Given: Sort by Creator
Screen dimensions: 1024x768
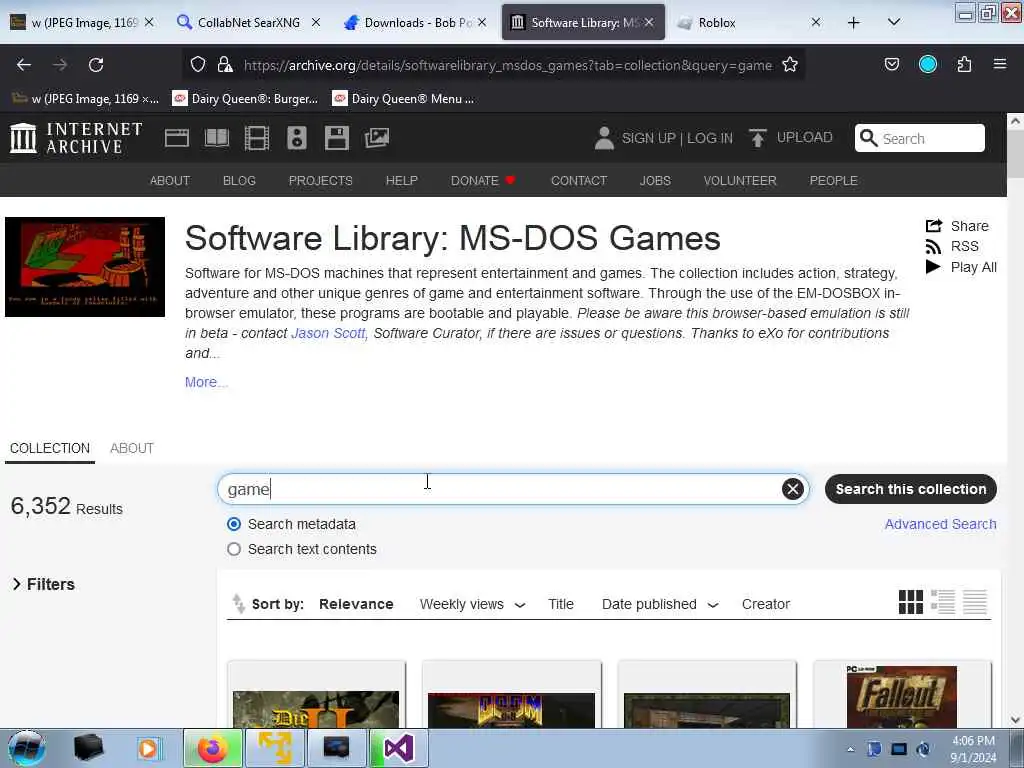Looking at the screenshot, I should (765, 604).
